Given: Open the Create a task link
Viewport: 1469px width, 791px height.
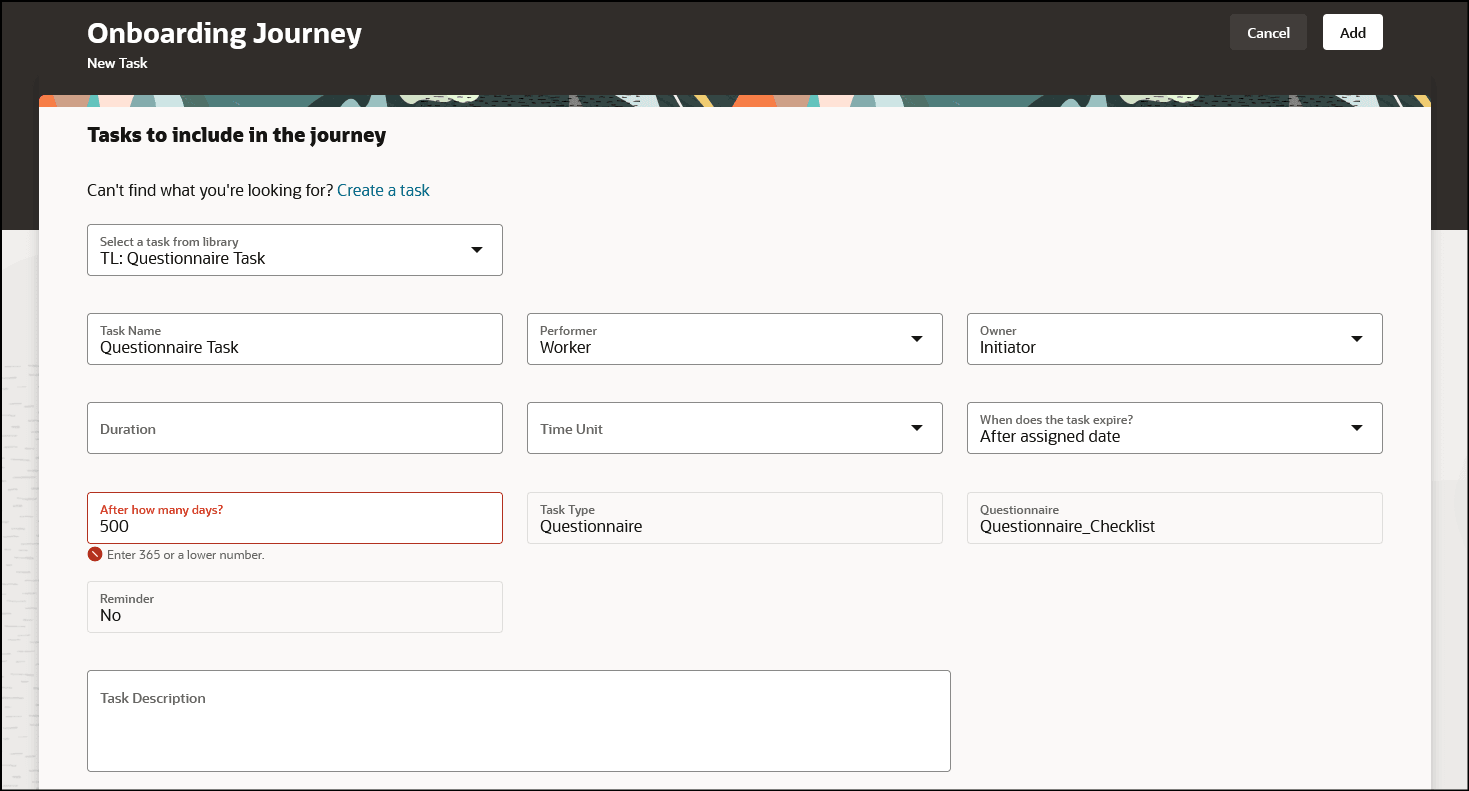Looking at the screenshot, I should click(383, 190).
